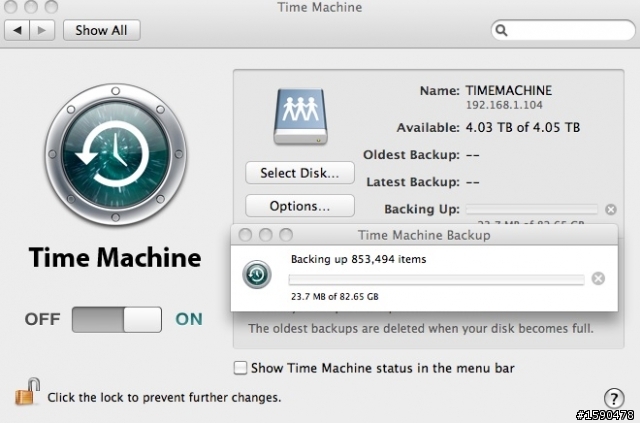Stop backing up via preferences pane X

click(x=611, y=209)
